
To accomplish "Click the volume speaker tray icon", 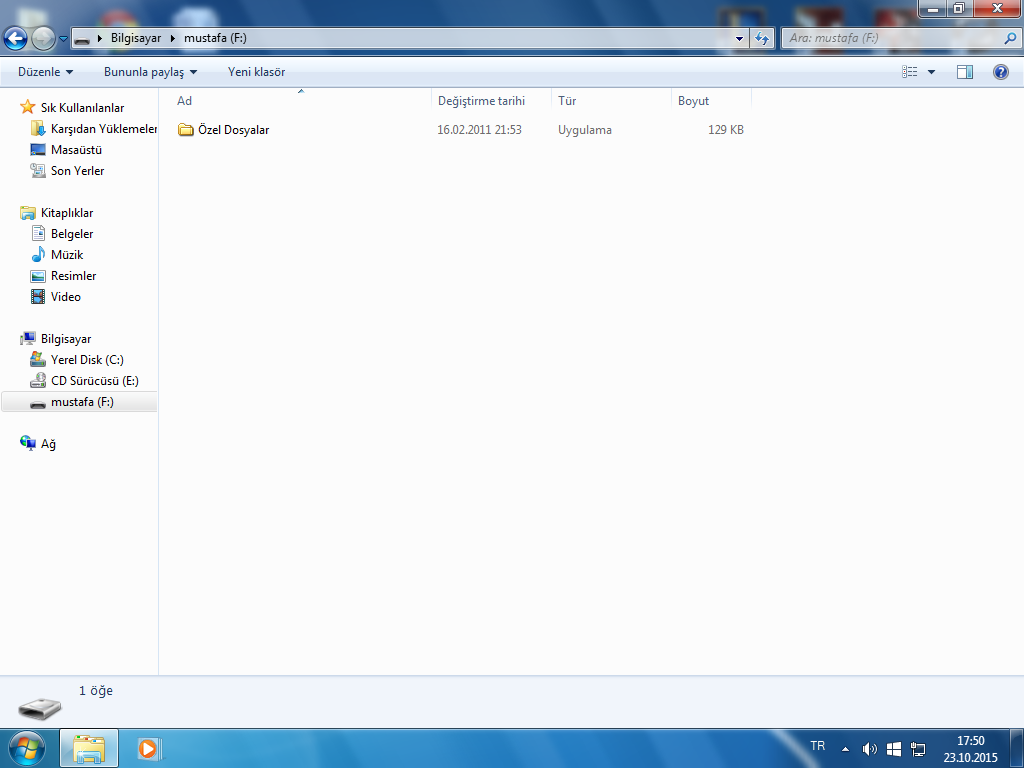I will 869,749.
